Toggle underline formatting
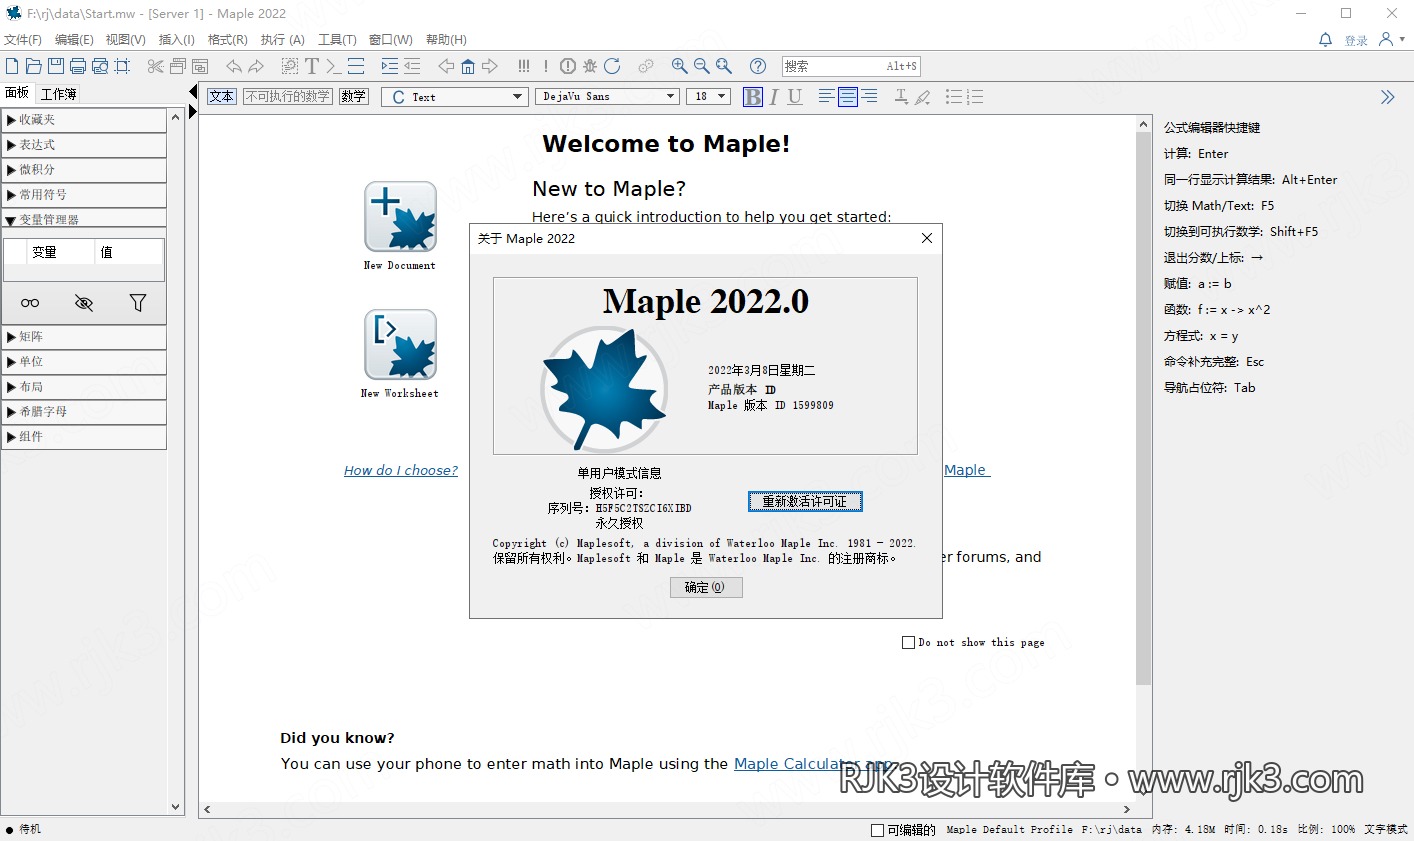 click(795, 97)
